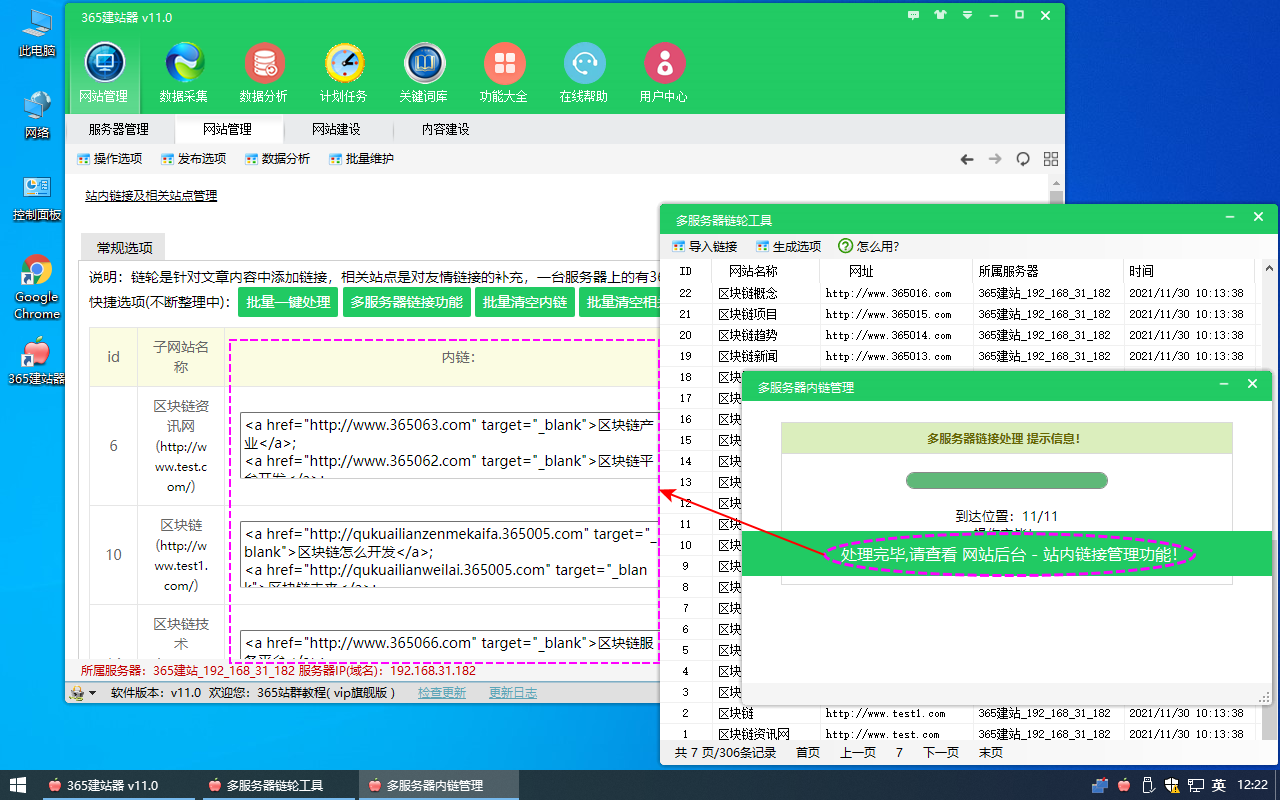
Task: Open the 365建站器 desktop shortcut
Action: 37,362
